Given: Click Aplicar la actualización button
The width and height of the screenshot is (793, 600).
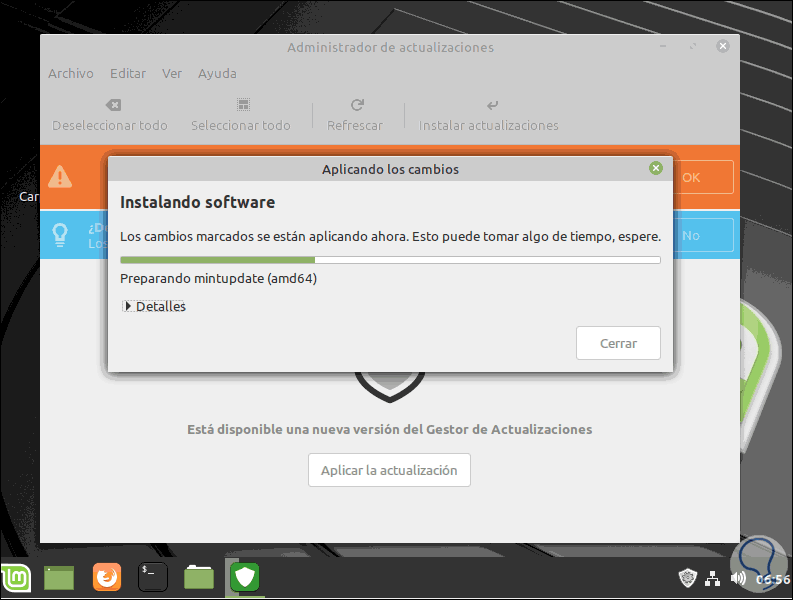Looking at the screenshot, I should (x=389, y=470).
